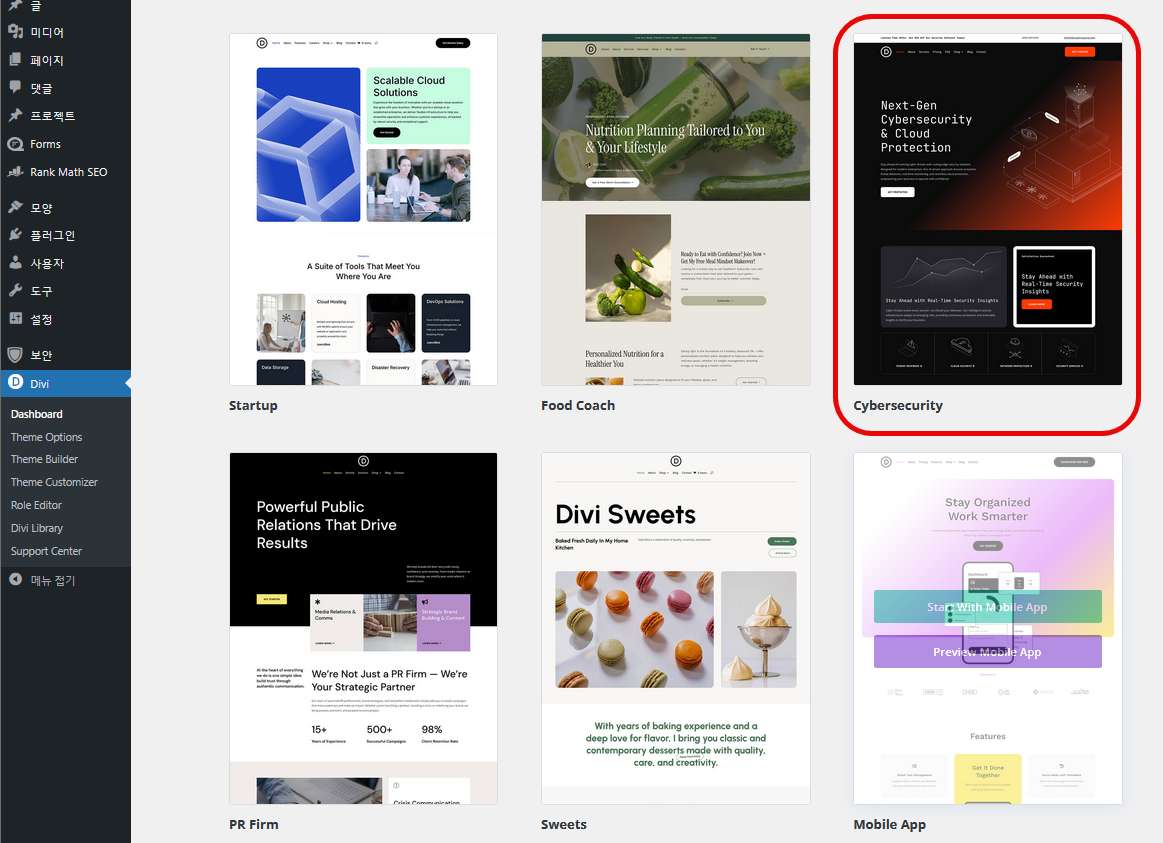This screenshot has width=1163, height=843.
Task: Click the PR Firm layout title
Action: tap(254, 824)
